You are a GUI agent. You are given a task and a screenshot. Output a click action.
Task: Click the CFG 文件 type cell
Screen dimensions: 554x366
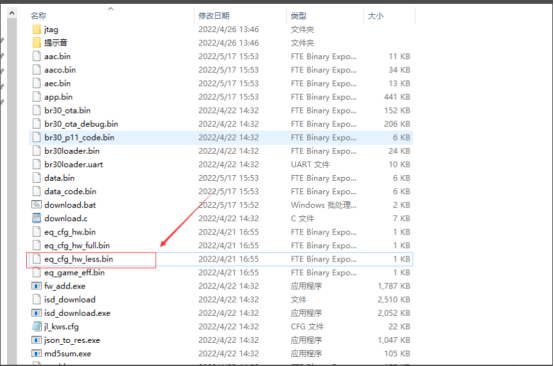(307, 326)
